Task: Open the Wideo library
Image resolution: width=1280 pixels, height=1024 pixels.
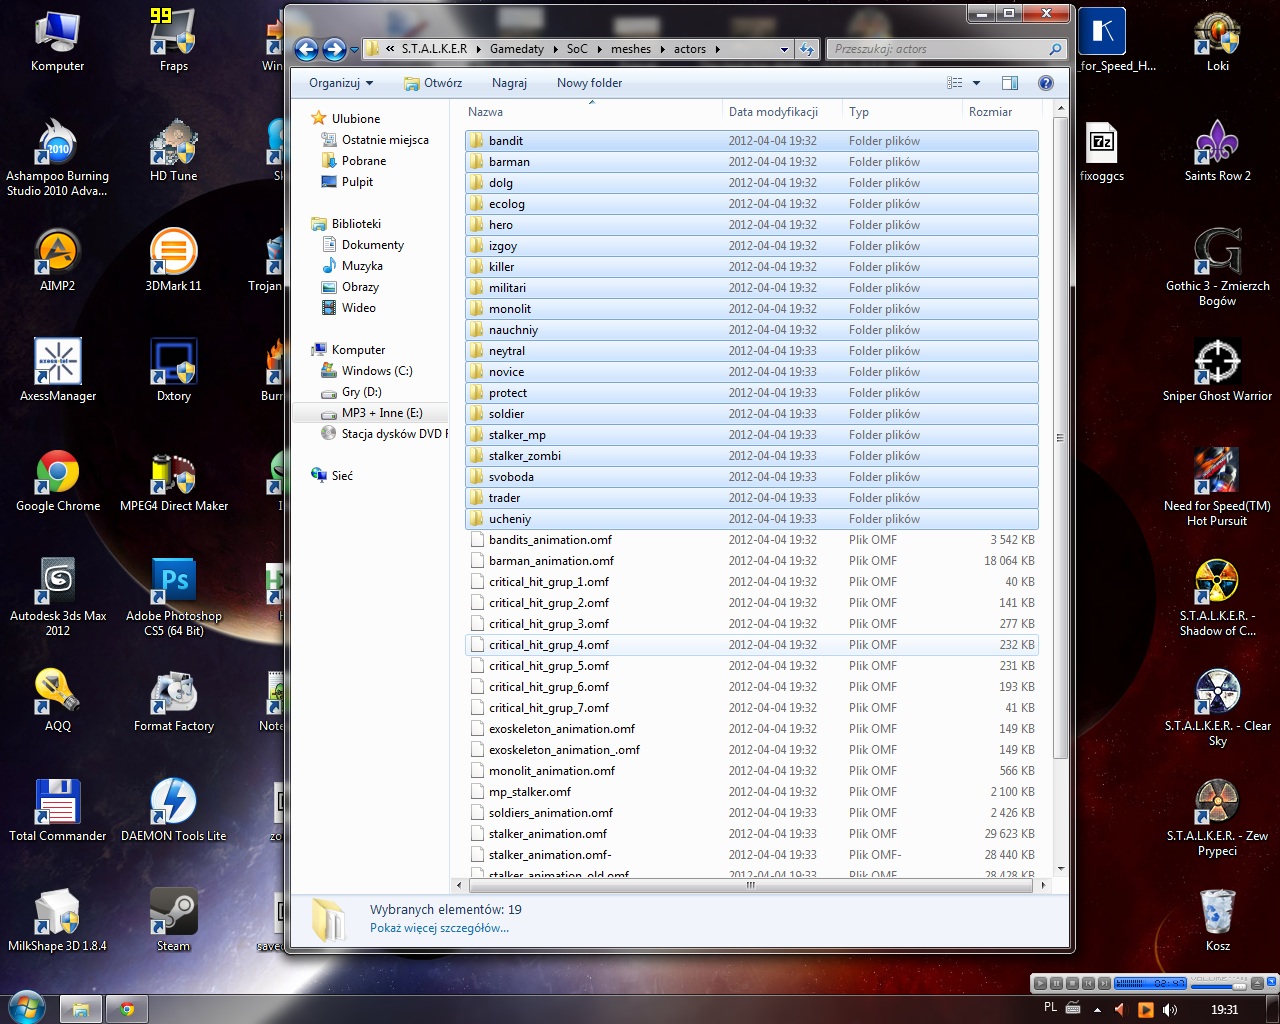Action: point(359,308)
